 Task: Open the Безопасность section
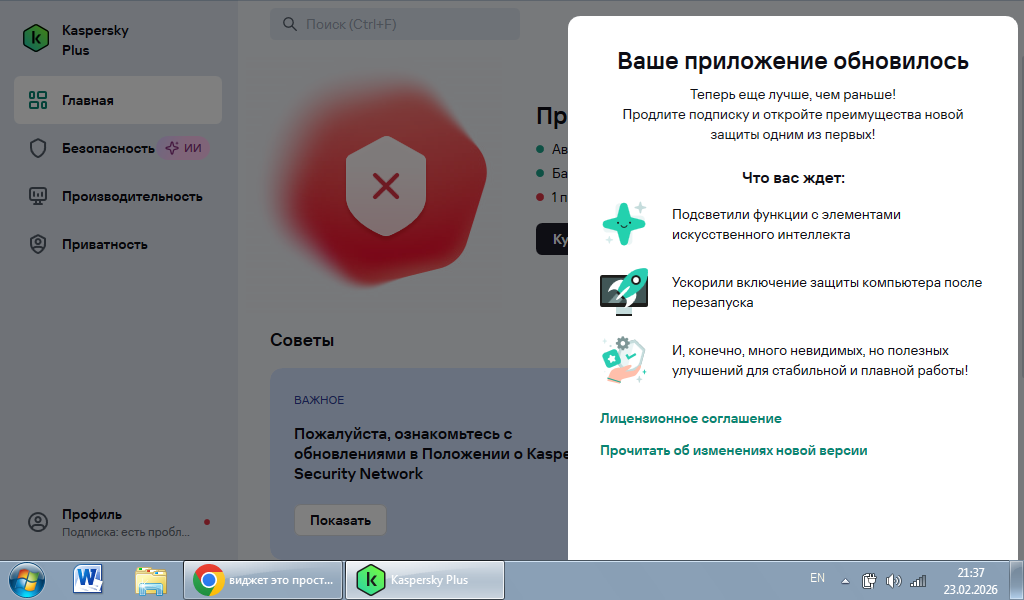[118, 148]
